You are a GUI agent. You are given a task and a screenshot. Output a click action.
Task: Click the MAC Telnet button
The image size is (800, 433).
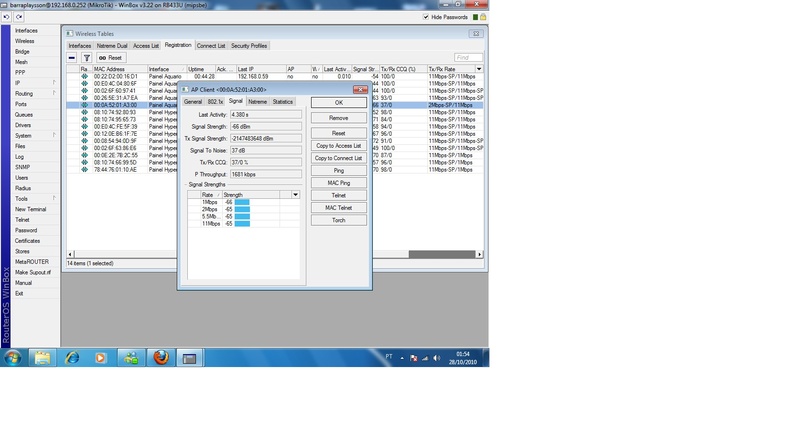pos(339,208)
